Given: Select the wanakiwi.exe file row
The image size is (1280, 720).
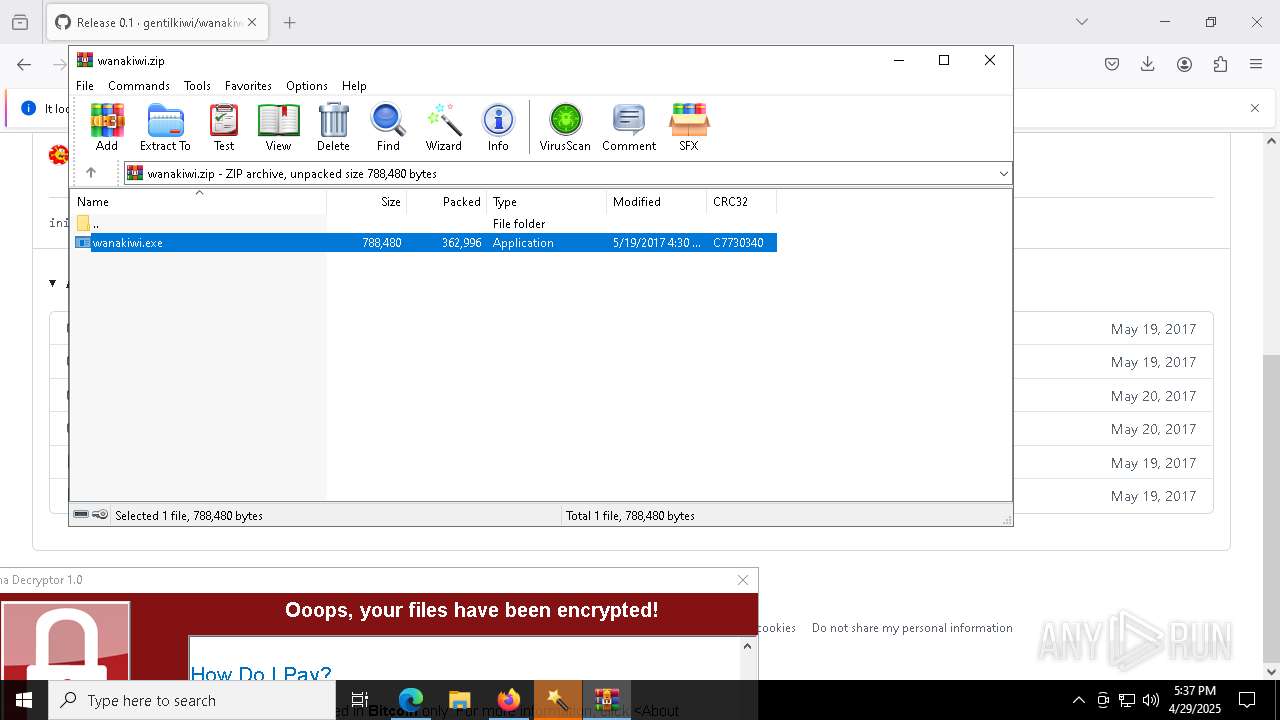Looking at the screenshot, I should coord(424,243).
